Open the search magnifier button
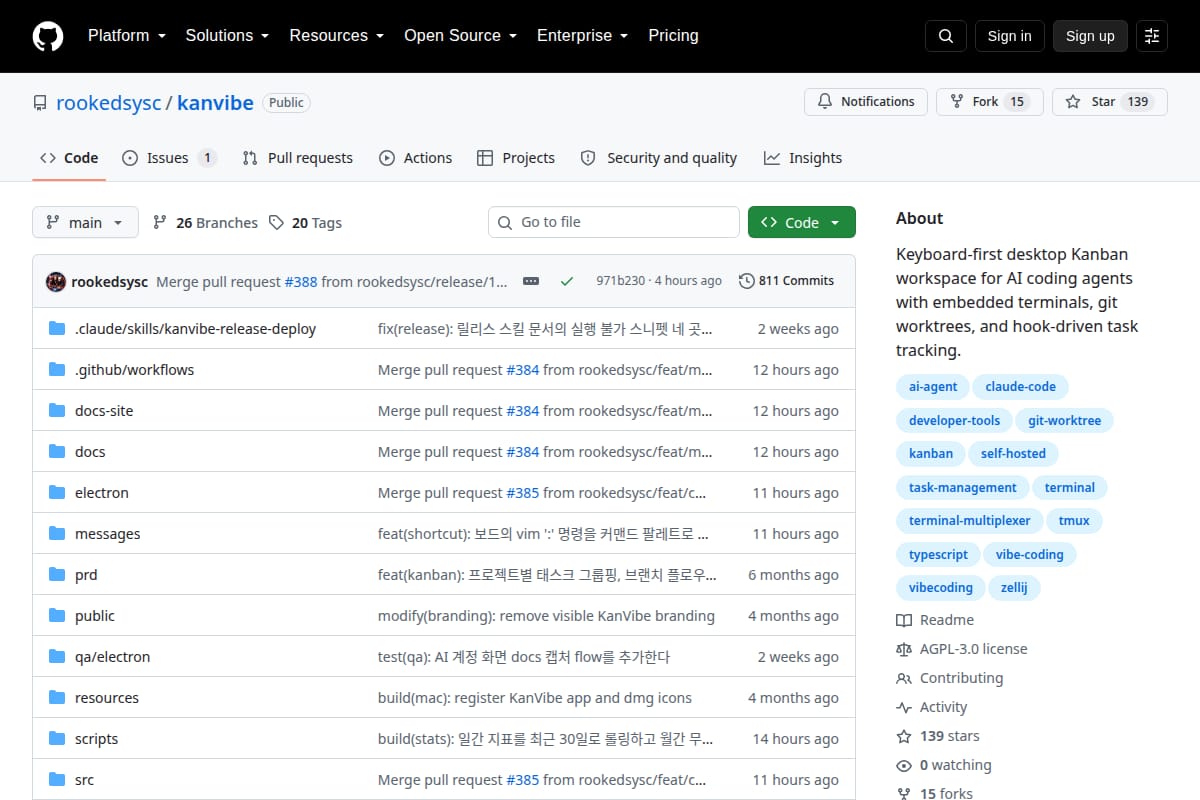 tap(946, 36)
